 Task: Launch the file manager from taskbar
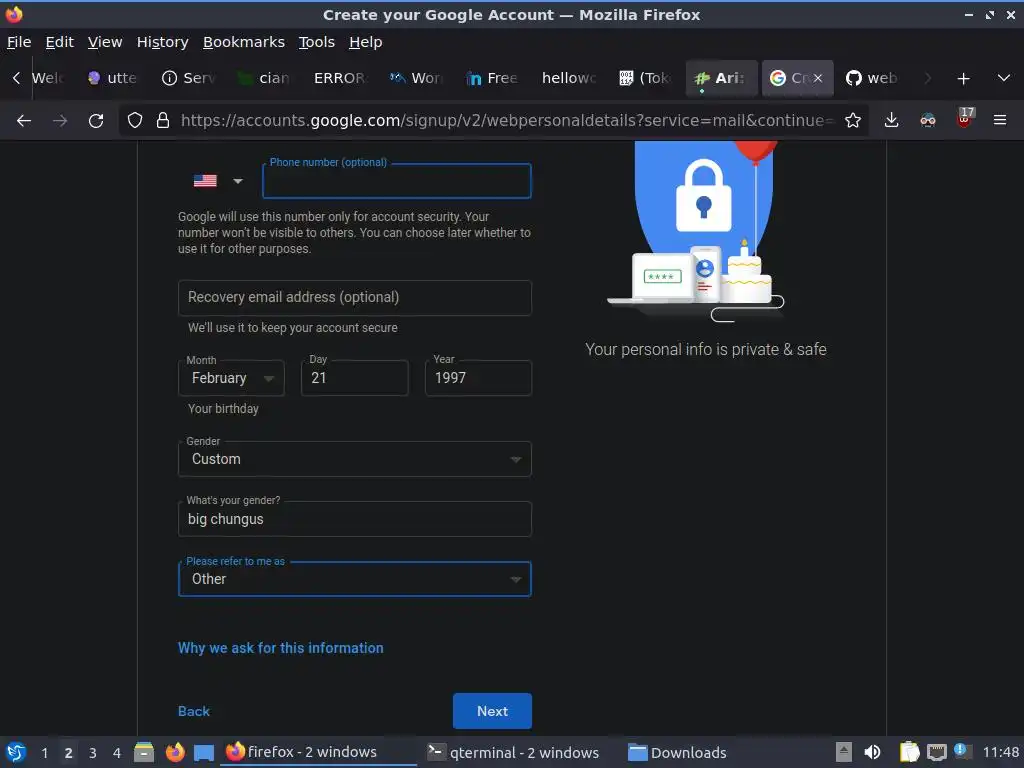click(144, 752)
